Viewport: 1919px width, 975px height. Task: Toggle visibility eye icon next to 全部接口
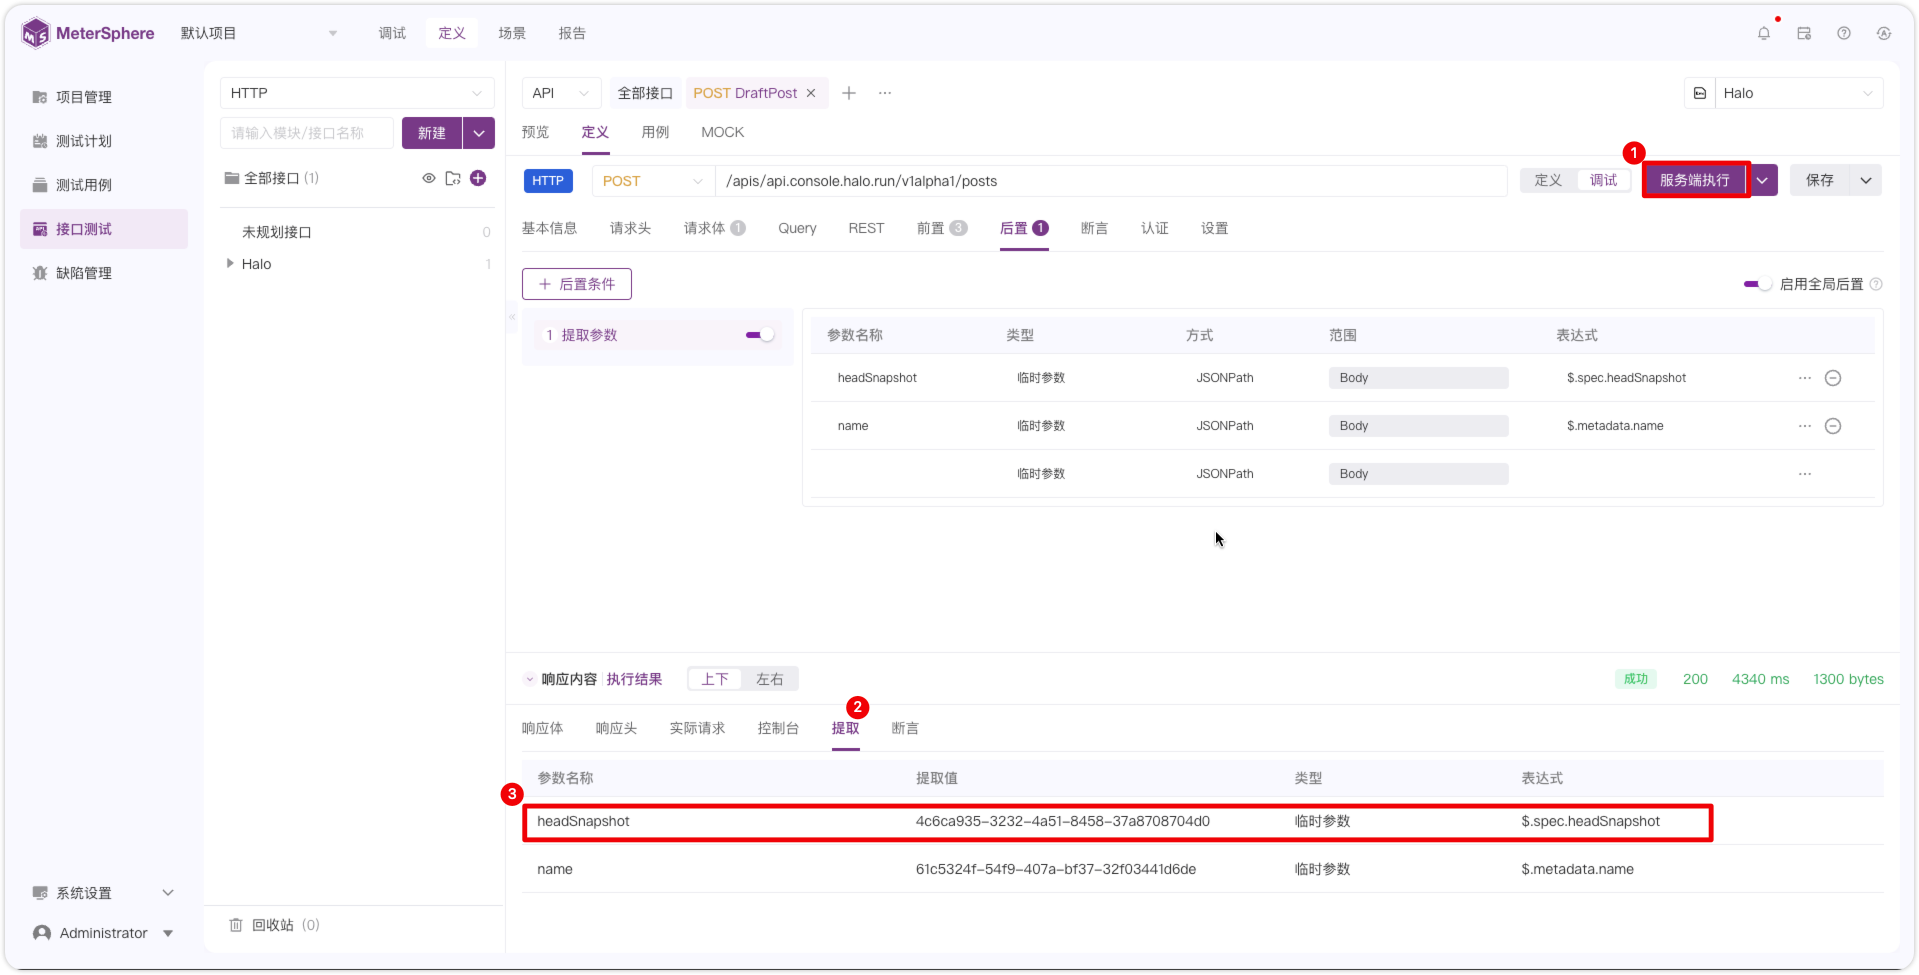(429, 178)
